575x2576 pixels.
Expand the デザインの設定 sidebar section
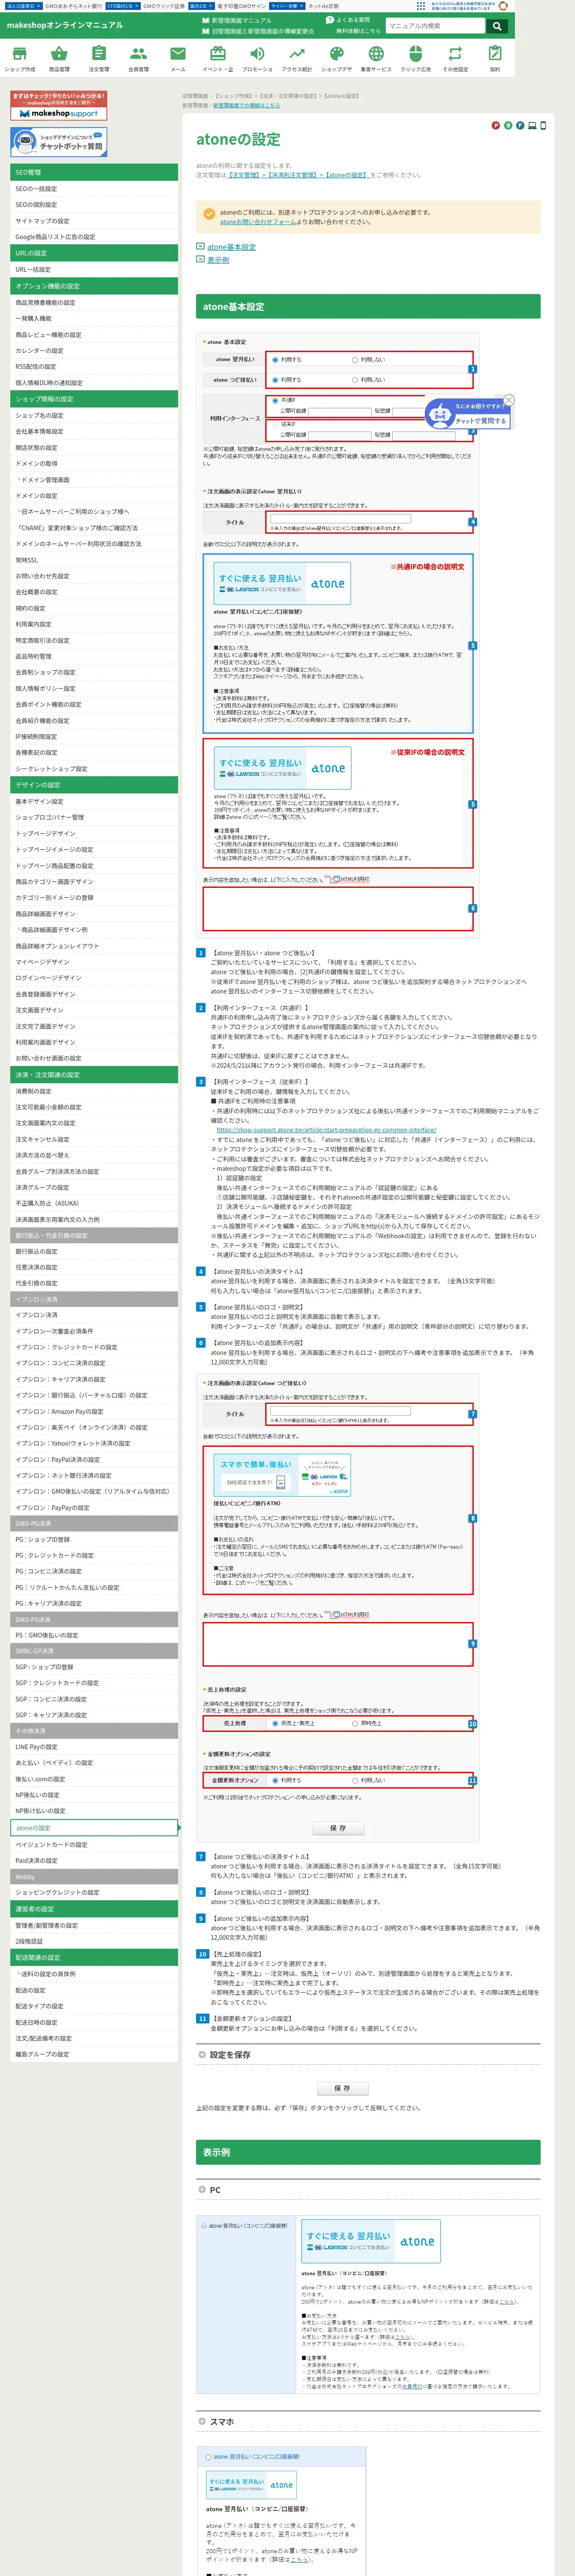(94, 785)
